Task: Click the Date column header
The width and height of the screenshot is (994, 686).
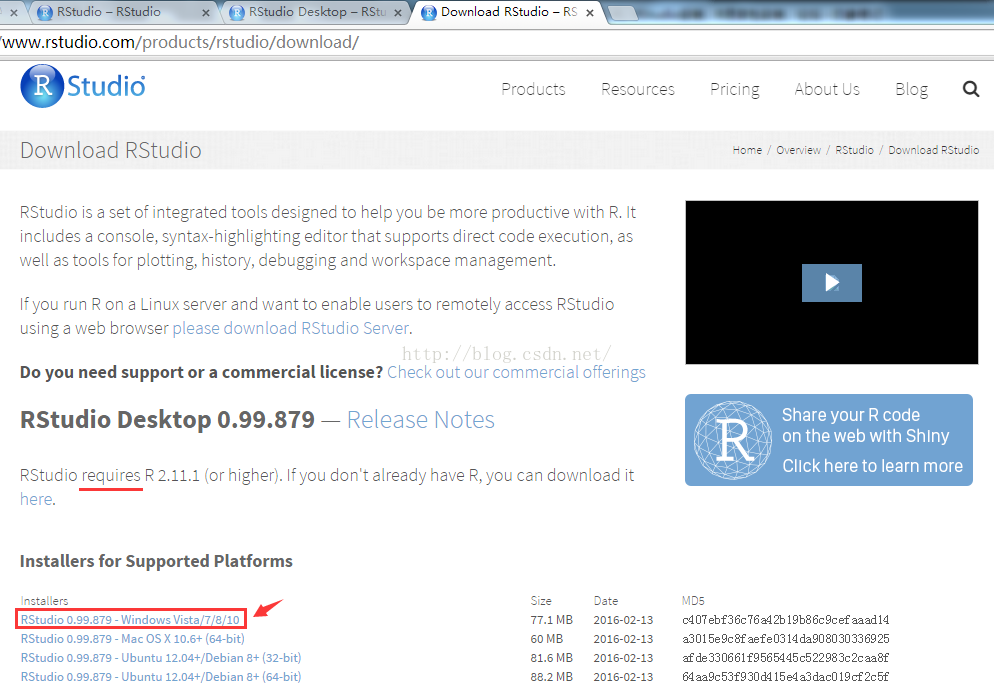Action: 605,600
